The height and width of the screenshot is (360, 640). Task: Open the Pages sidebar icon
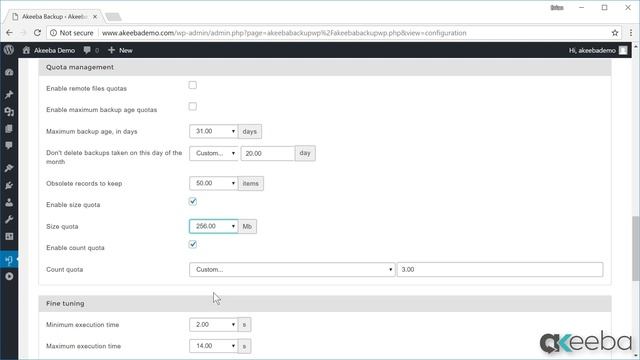point(9,129)
